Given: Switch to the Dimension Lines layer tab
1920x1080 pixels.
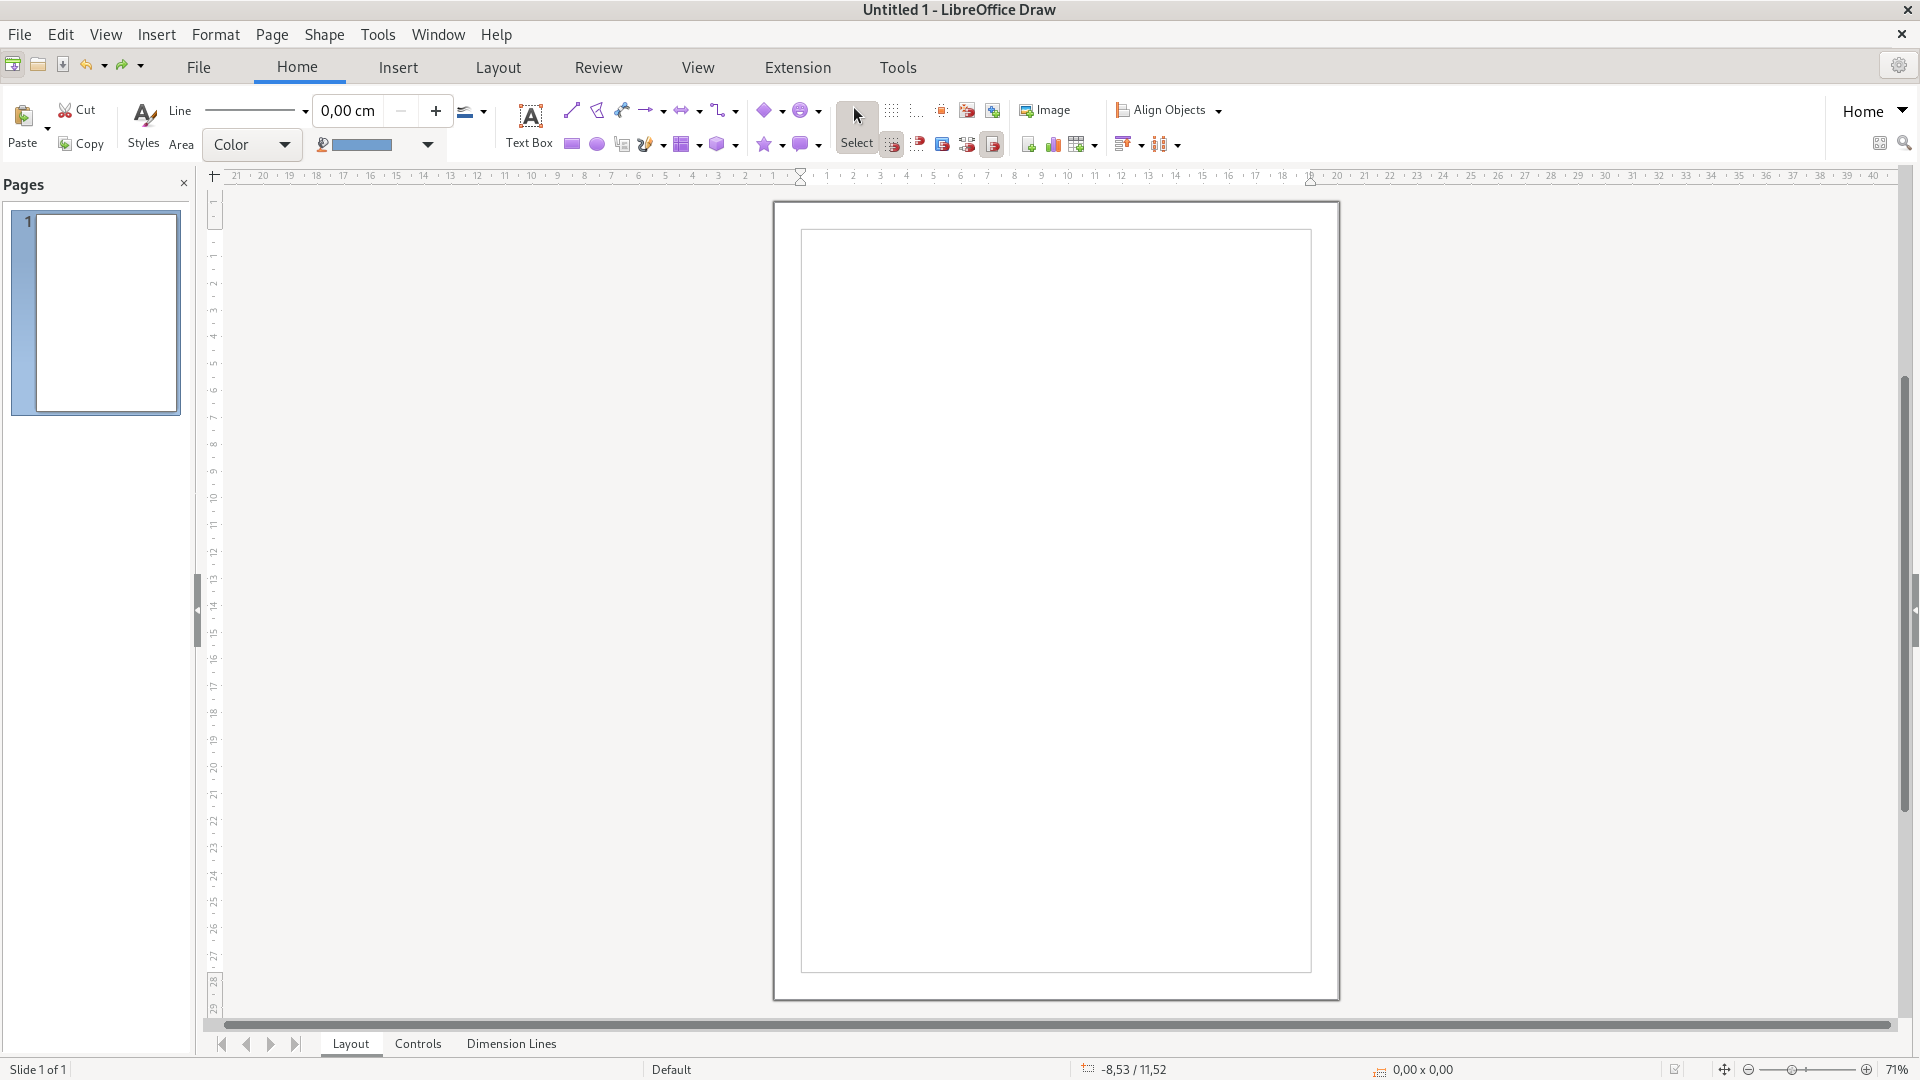Looking at the screenshot, I should (511, 1044).
